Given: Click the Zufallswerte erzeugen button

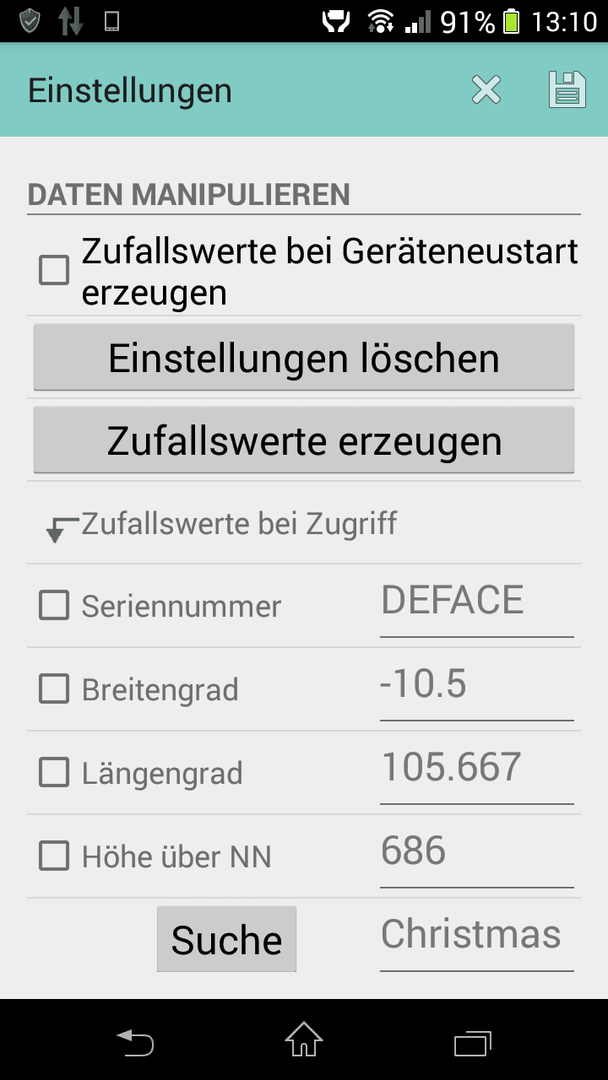Looking at the screenshot, I should click(304, 440).
